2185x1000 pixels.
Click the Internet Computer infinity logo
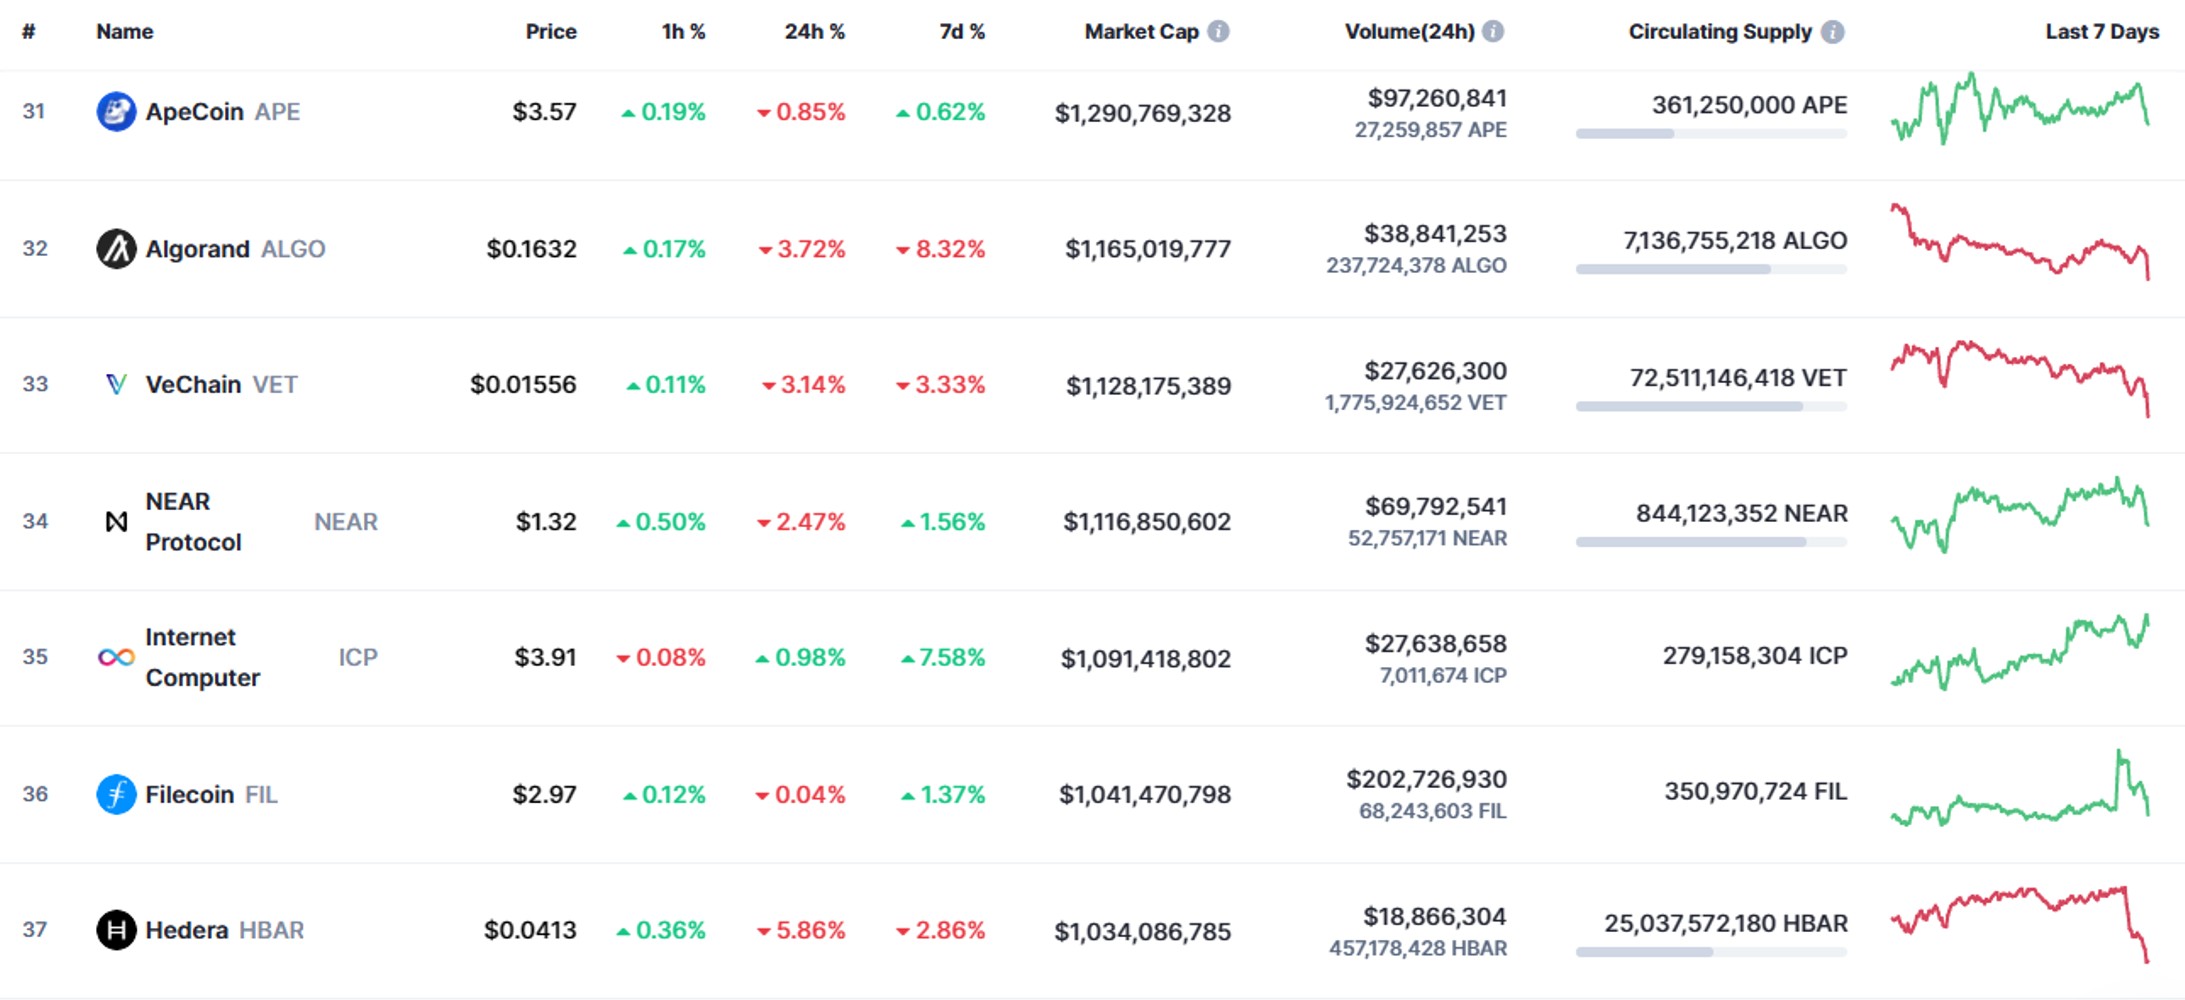click(116, 657)
